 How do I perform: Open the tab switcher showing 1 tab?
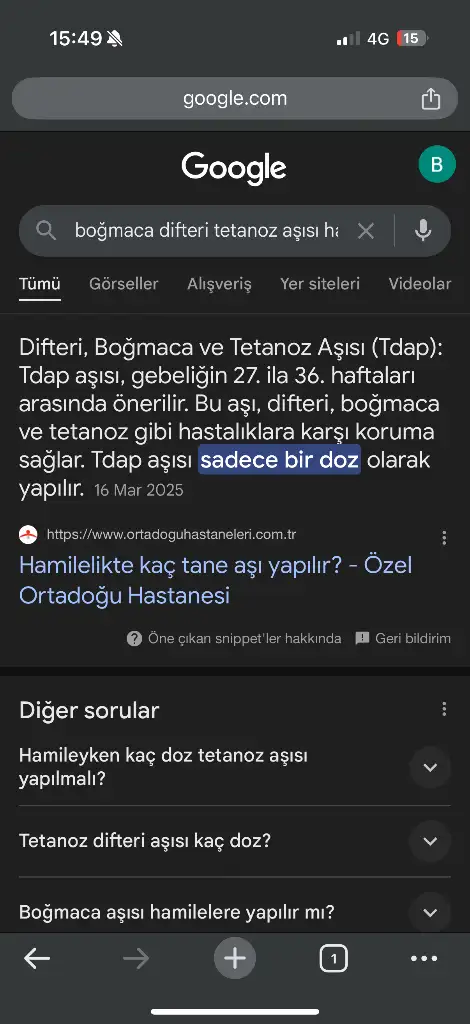pos(334,959)
